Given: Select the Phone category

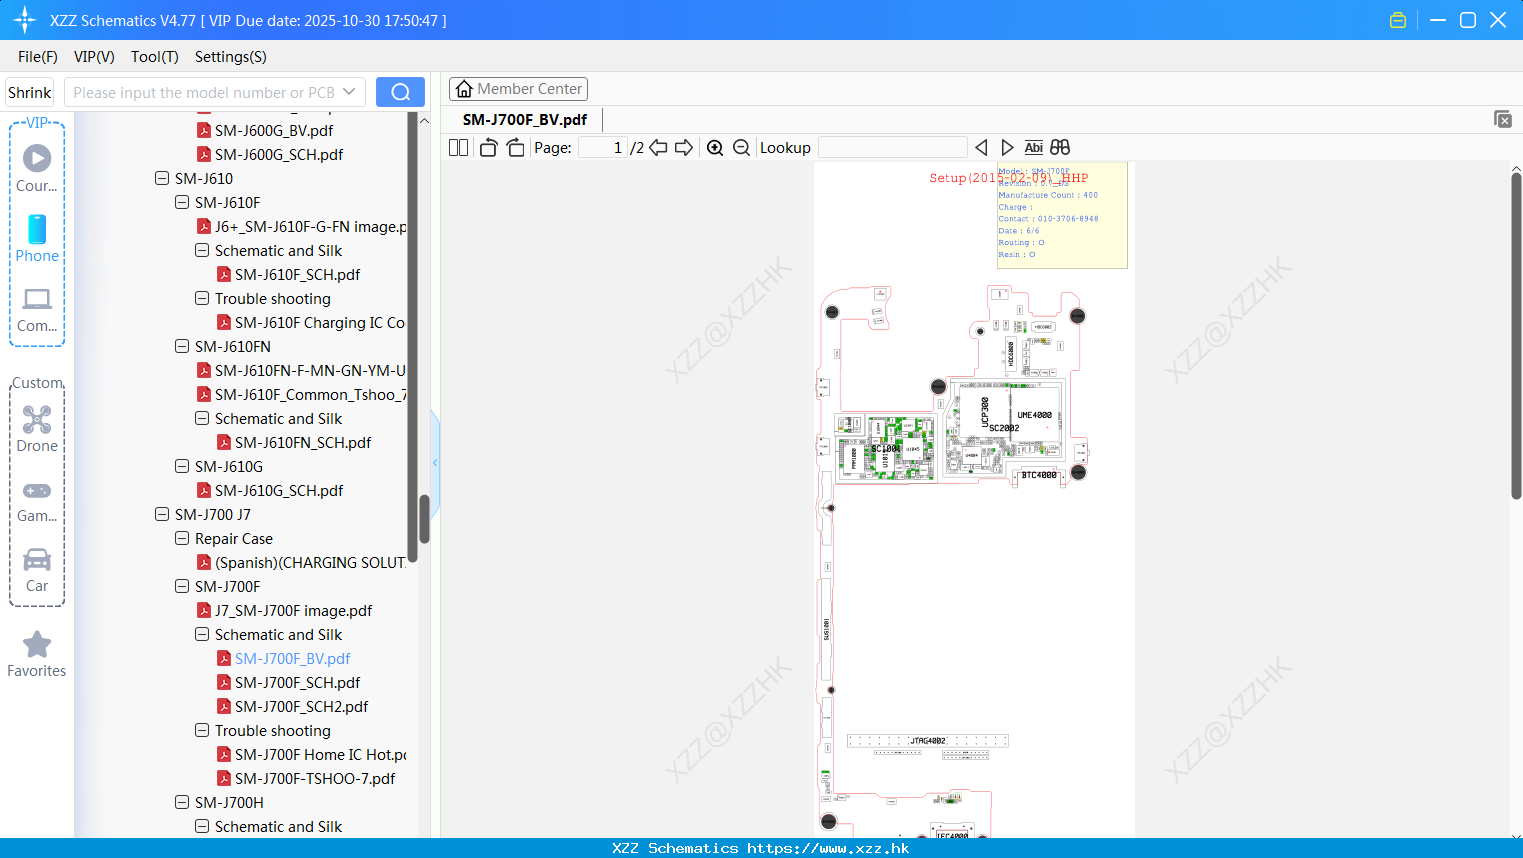Looking at the screenshot, I should click(37, 238).
